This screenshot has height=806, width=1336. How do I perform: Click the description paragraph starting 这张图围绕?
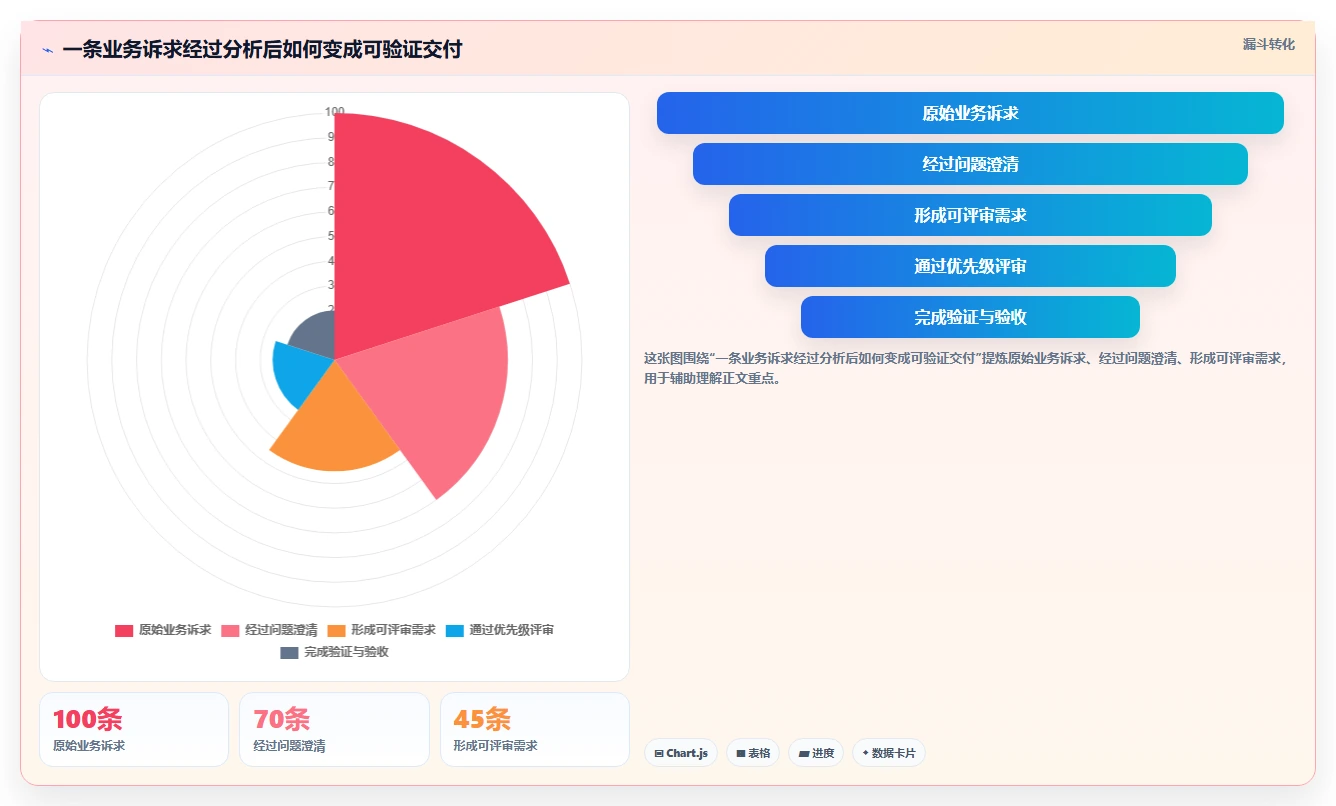[966, 368]
